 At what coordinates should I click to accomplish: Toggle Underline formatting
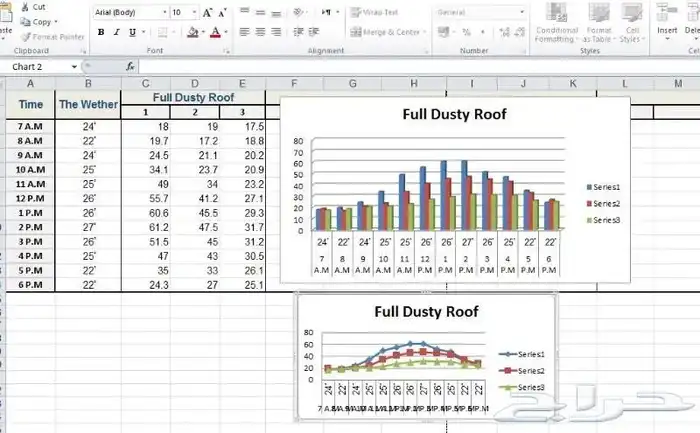point(133,32)
